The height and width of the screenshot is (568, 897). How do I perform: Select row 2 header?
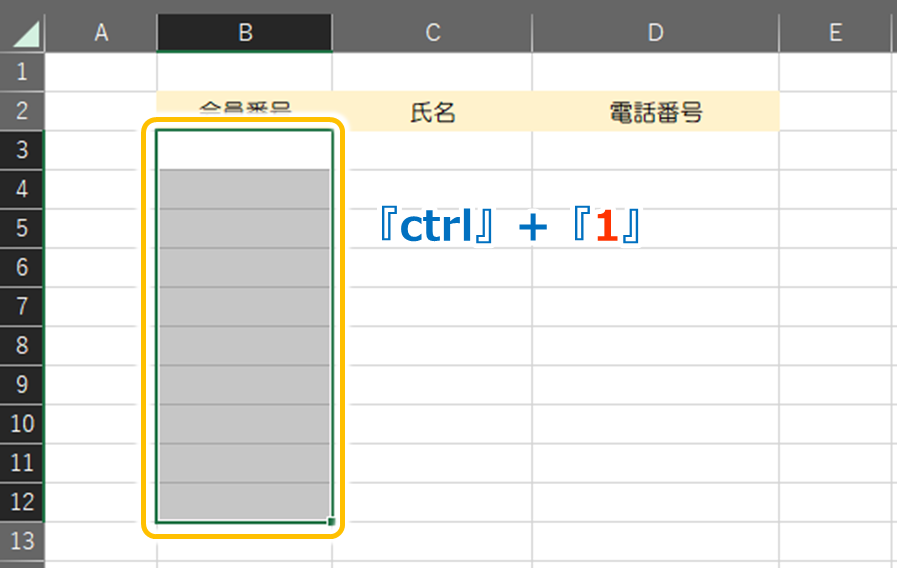coord(23,111)
